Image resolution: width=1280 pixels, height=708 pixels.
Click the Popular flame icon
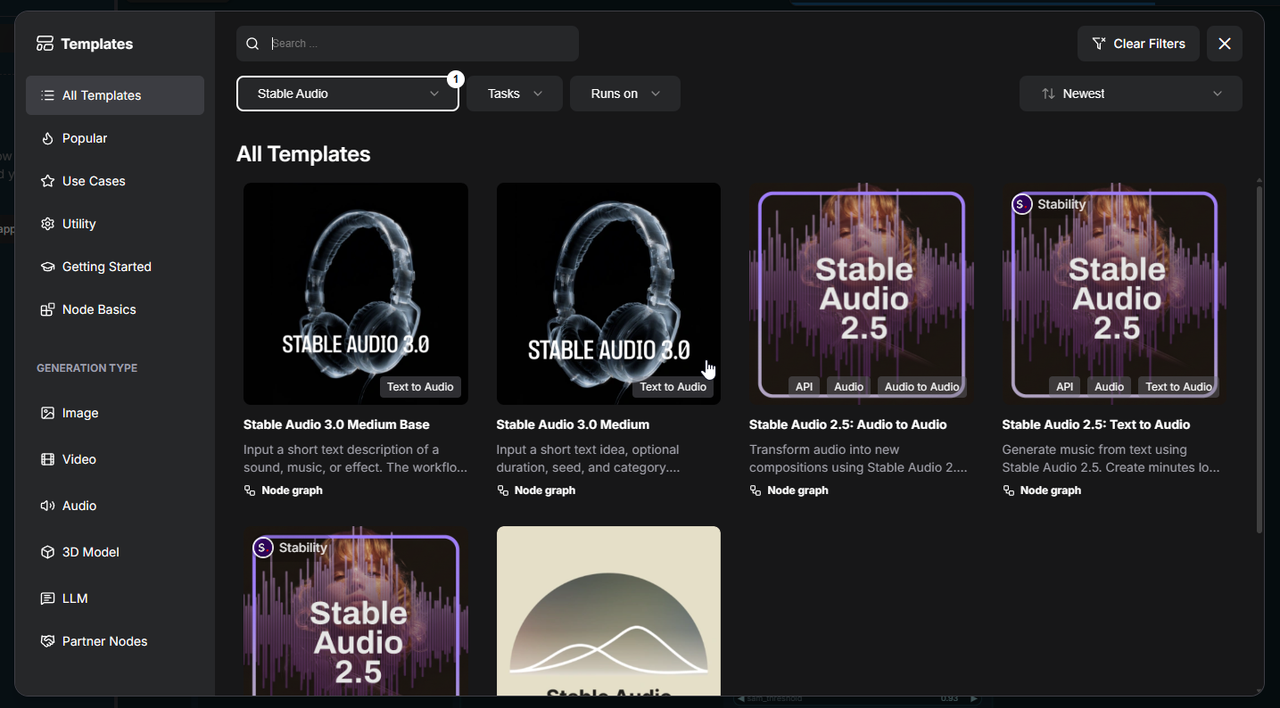tap(47, 139)
